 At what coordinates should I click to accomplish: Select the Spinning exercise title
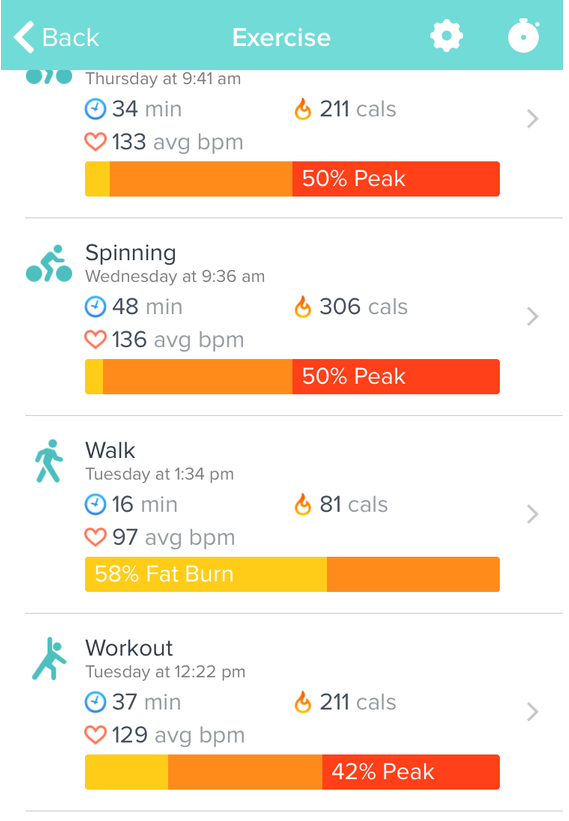[x=131, y=253]
